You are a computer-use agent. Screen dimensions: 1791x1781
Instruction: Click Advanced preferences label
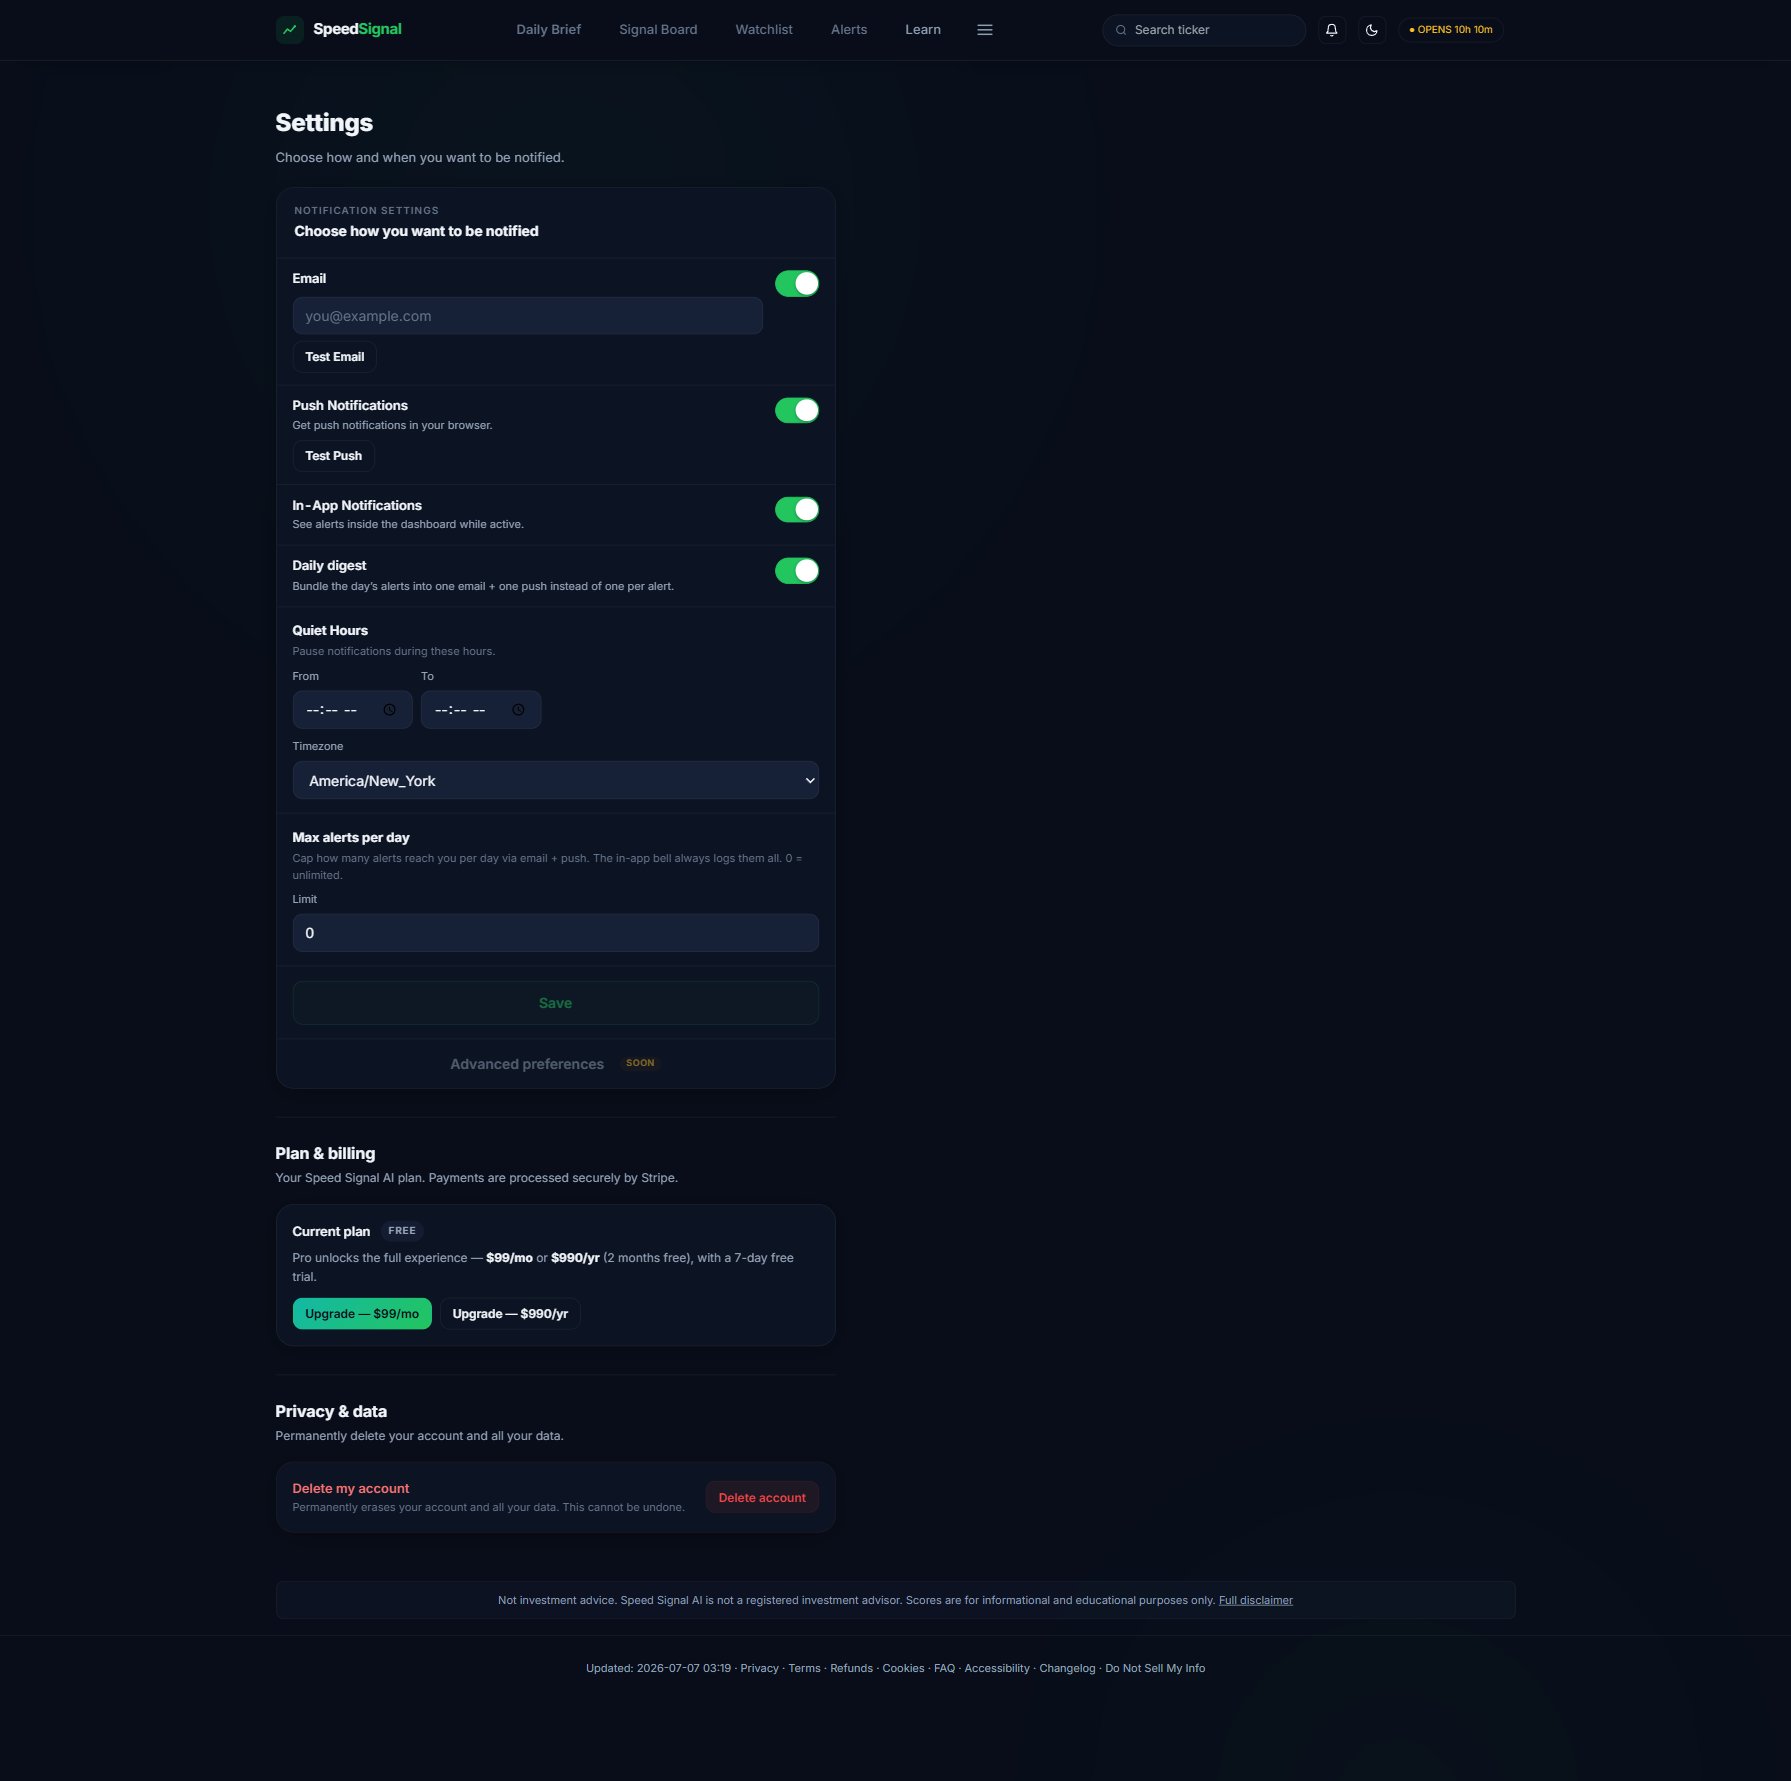527,1064
